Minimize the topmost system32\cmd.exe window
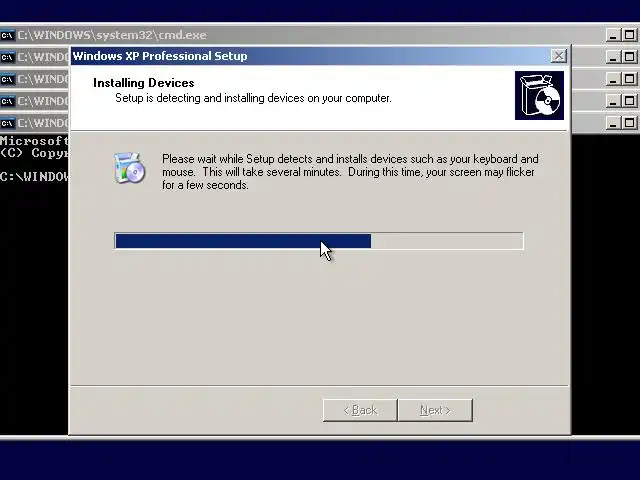The width and height of the screenshot is (640, 480). (x=613, y=35)
